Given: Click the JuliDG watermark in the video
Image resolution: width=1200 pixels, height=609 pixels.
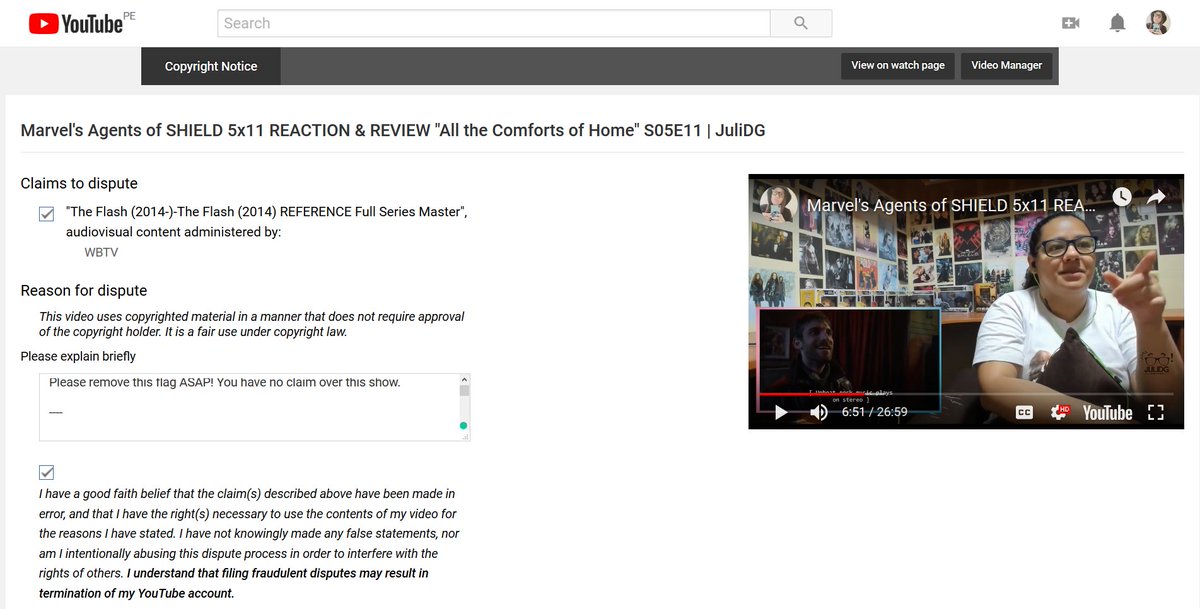Looking at the screenshot, I should coord(1156,363).
